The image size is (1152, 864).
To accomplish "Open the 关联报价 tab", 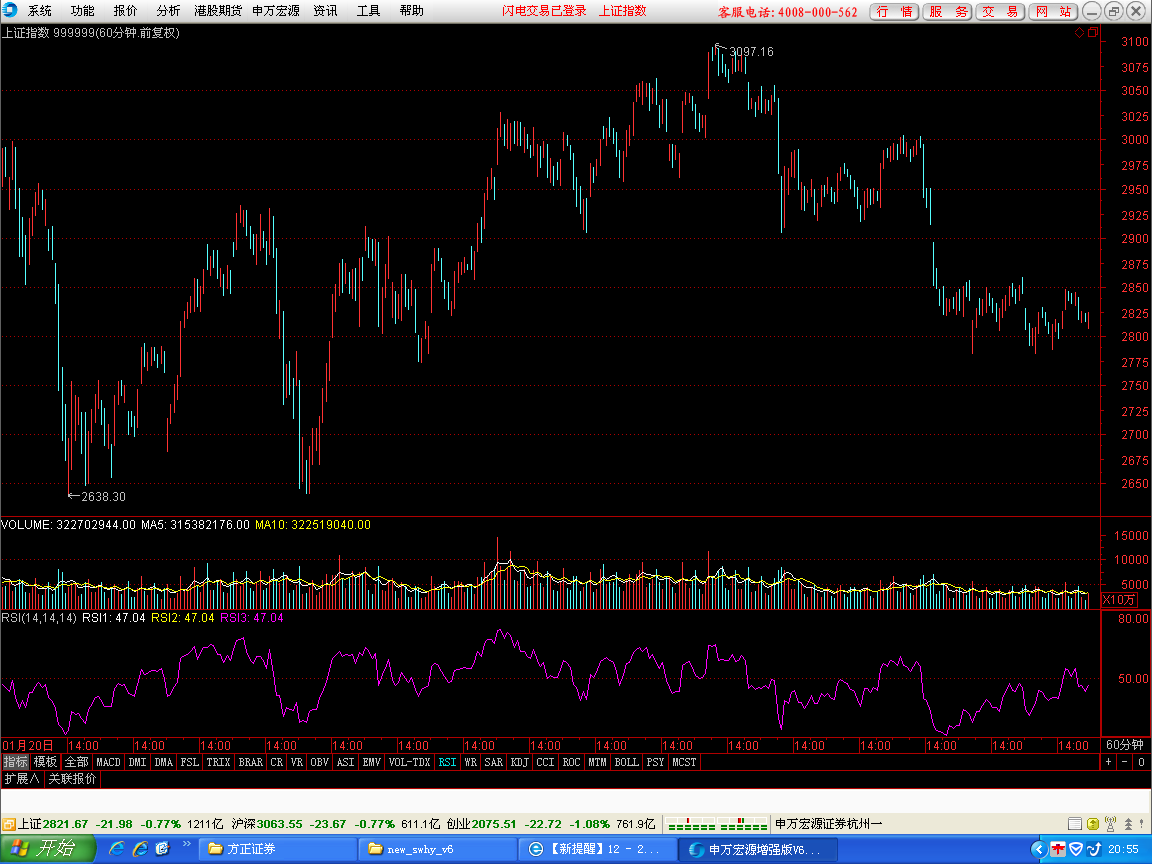I will [x=72, y=779].
